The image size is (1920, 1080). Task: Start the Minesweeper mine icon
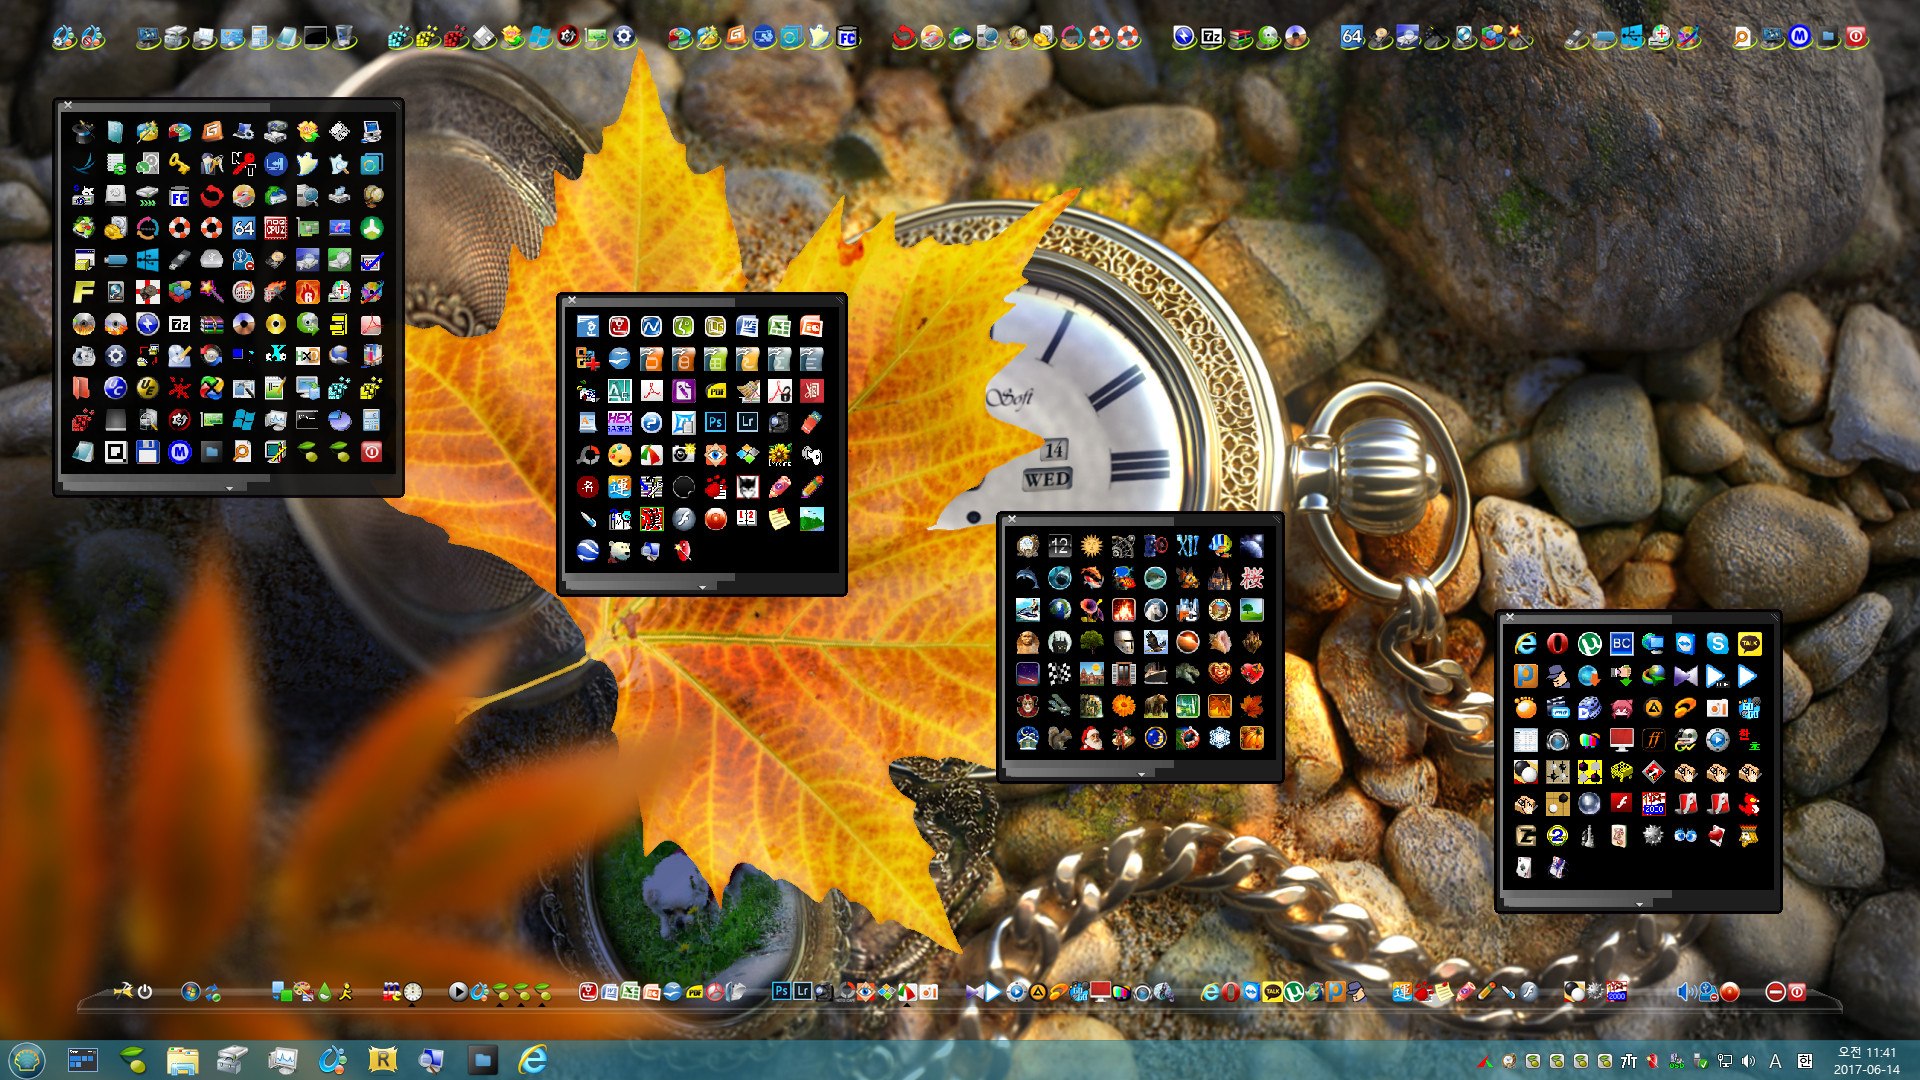(x=1653, y=835)
